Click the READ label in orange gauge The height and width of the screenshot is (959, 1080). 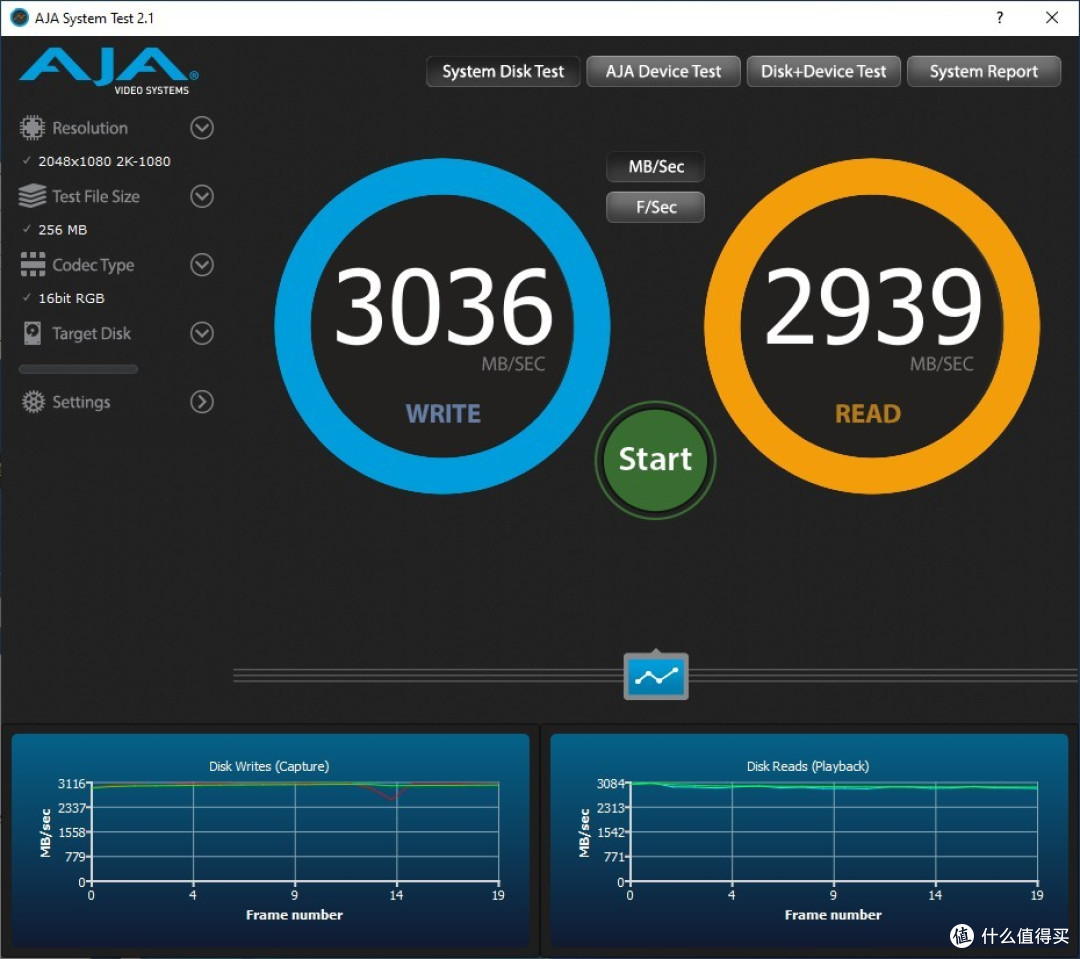click(868, 414)
